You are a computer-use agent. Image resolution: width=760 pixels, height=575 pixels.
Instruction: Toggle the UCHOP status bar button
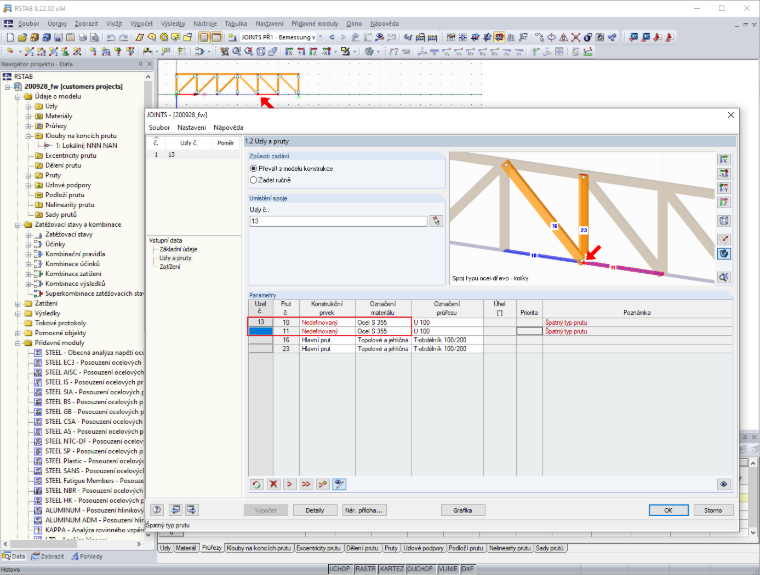[340, 569]
